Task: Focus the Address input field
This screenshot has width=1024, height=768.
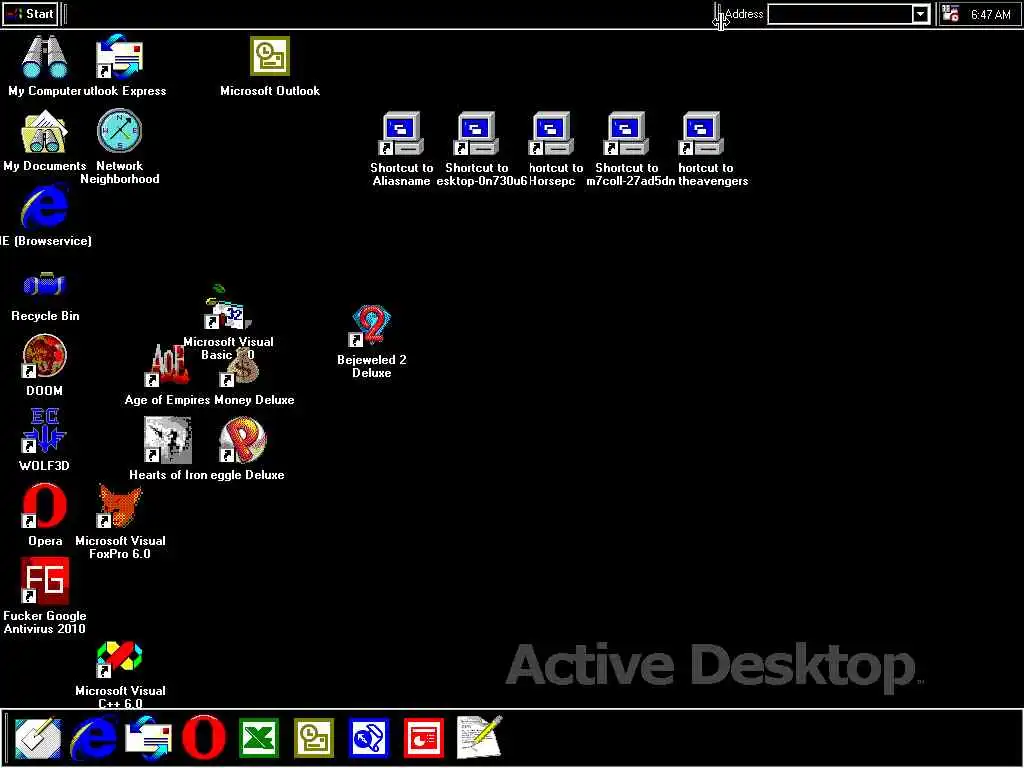Action: point(840,14)
